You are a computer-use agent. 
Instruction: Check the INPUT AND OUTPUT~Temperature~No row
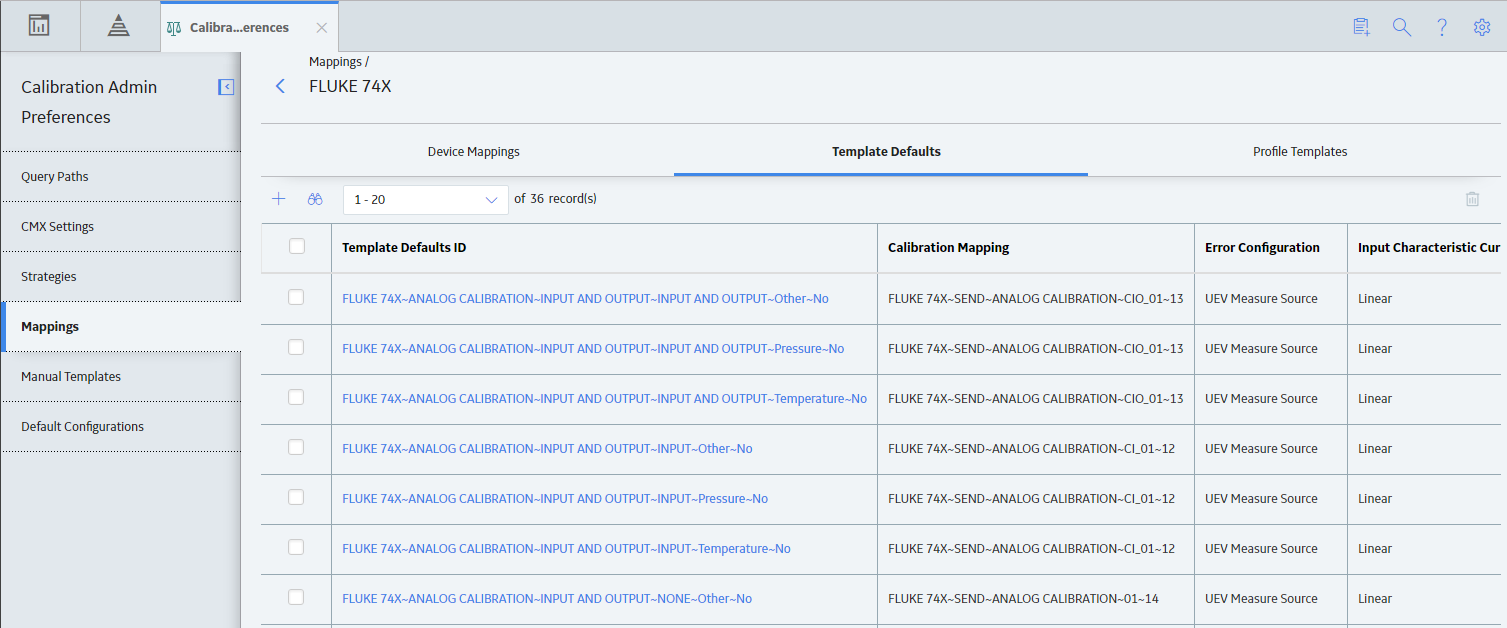tap(296, 397)
